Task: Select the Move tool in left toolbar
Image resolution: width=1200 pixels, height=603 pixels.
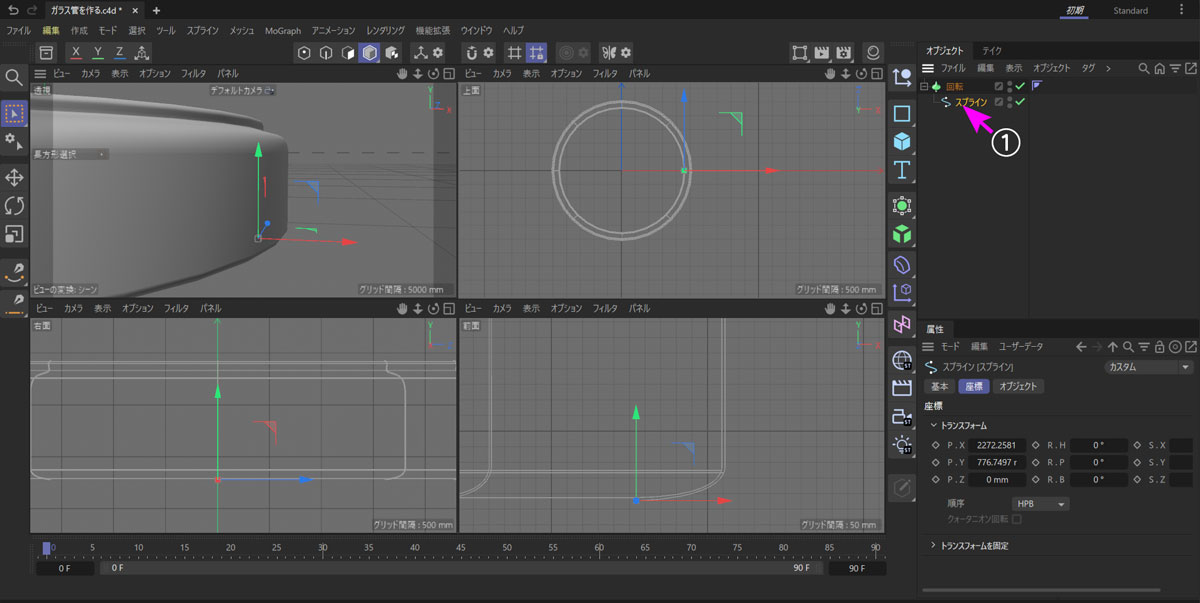Action: point(15,177)
